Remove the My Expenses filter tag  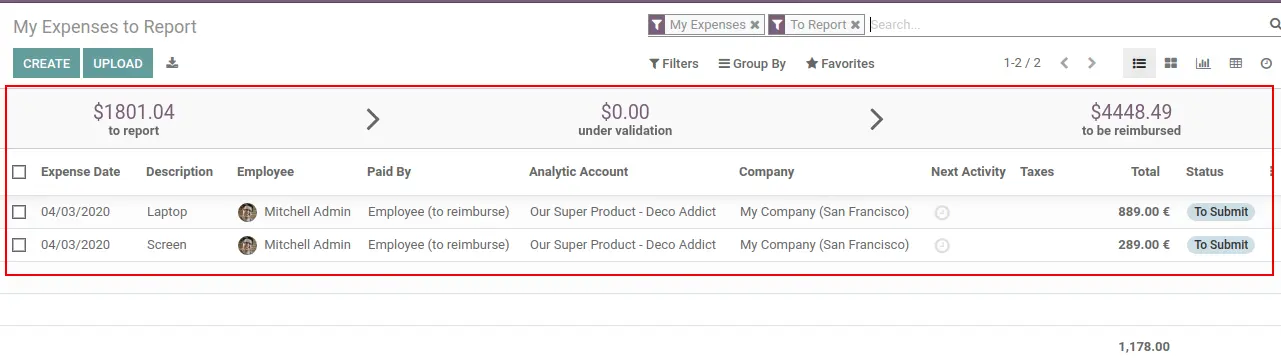(x=755, y=25)
